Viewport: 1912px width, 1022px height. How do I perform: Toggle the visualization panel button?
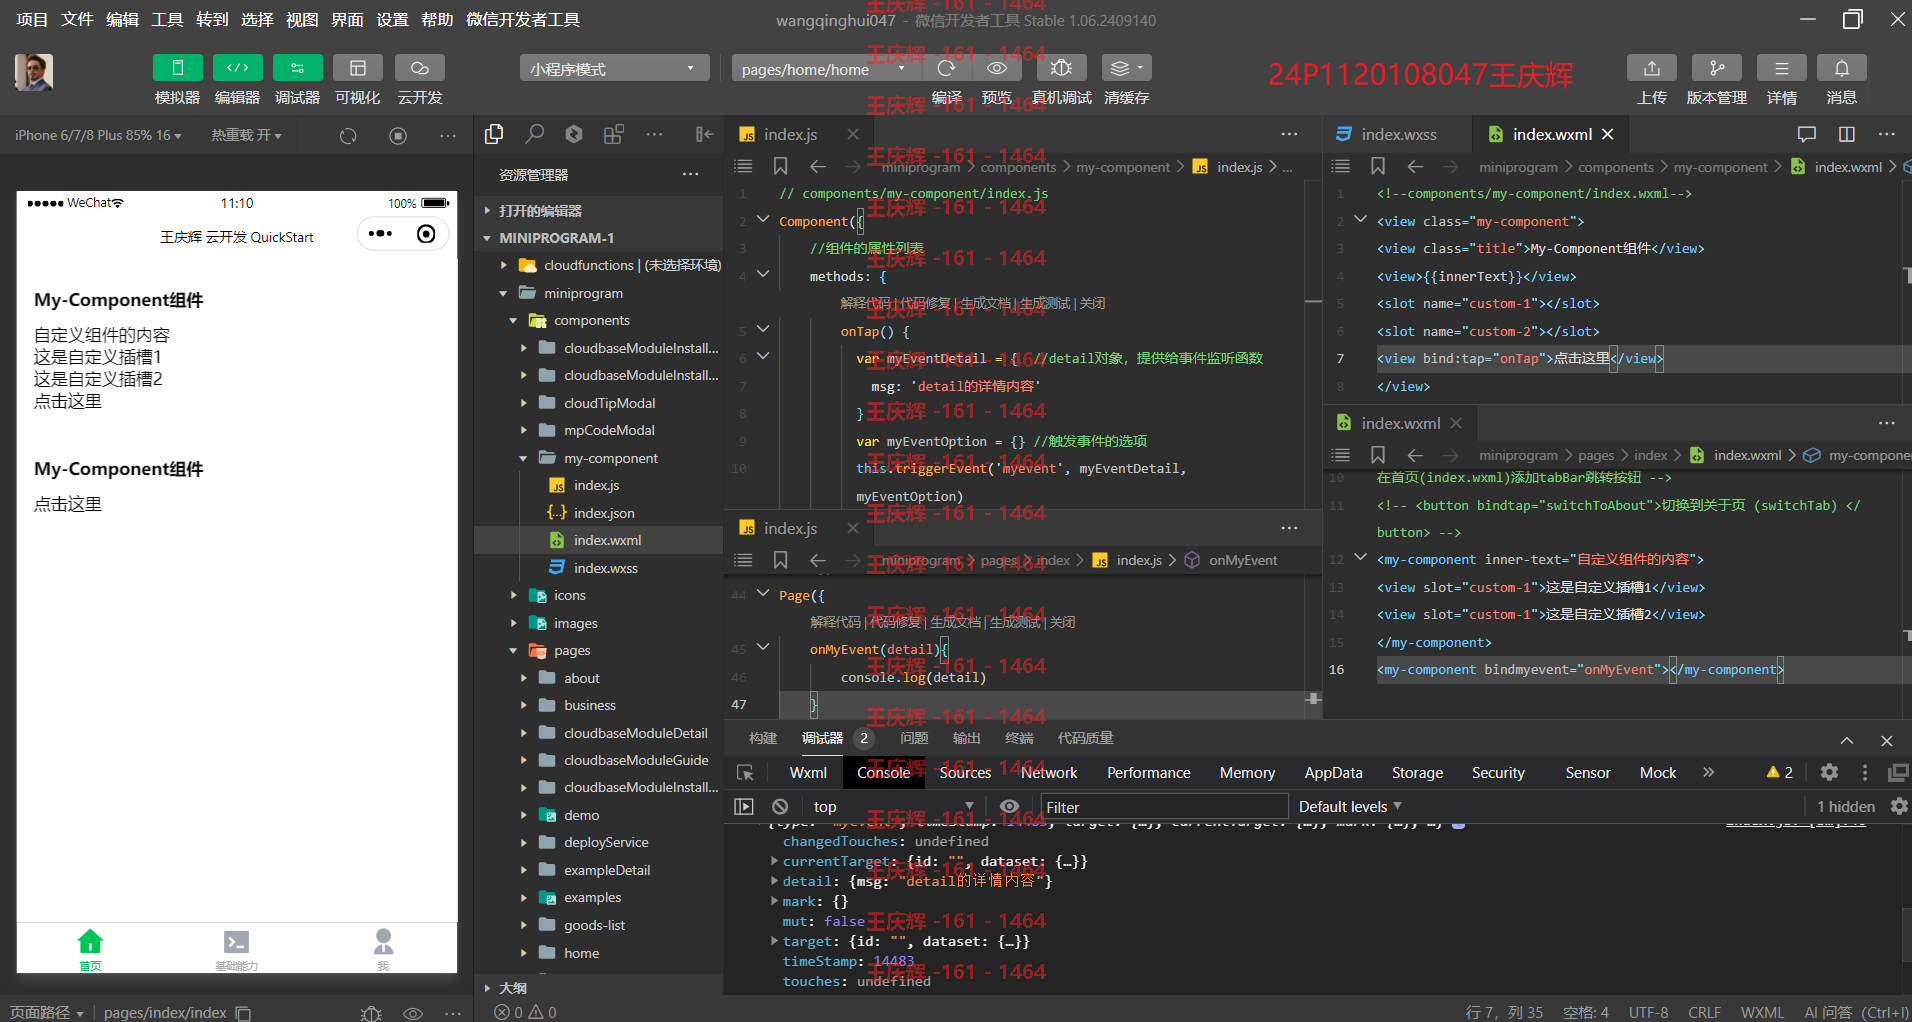(x=357, y=68)
